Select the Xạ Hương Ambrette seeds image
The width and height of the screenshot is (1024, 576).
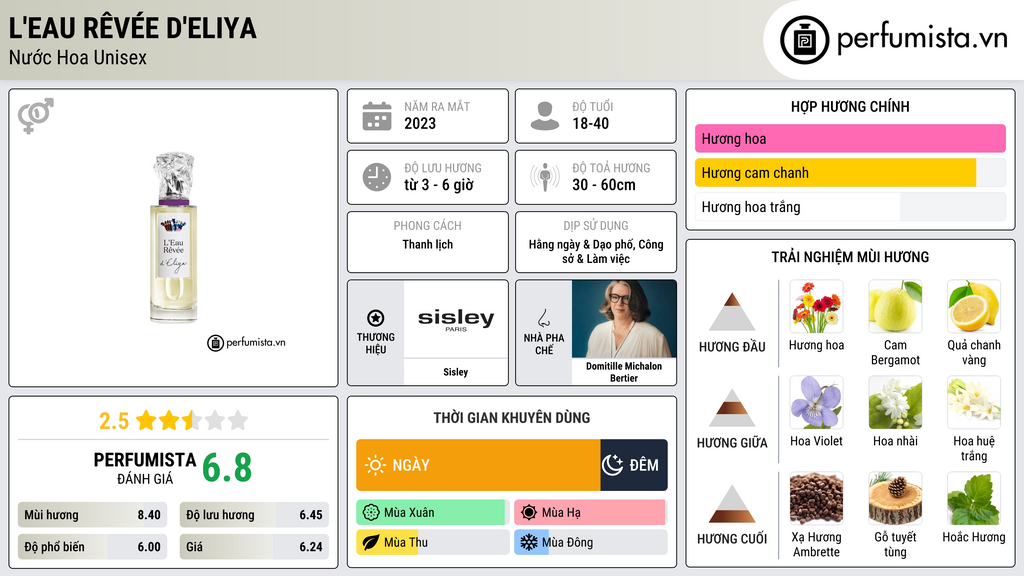816,498
